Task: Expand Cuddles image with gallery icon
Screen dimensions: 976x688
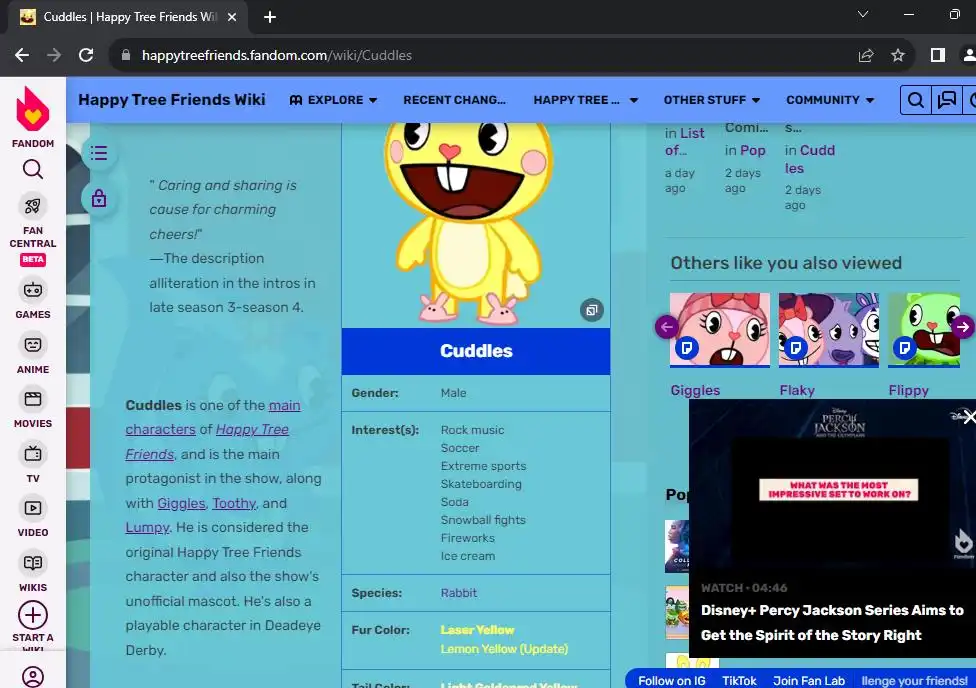Action: coord(591,309)
